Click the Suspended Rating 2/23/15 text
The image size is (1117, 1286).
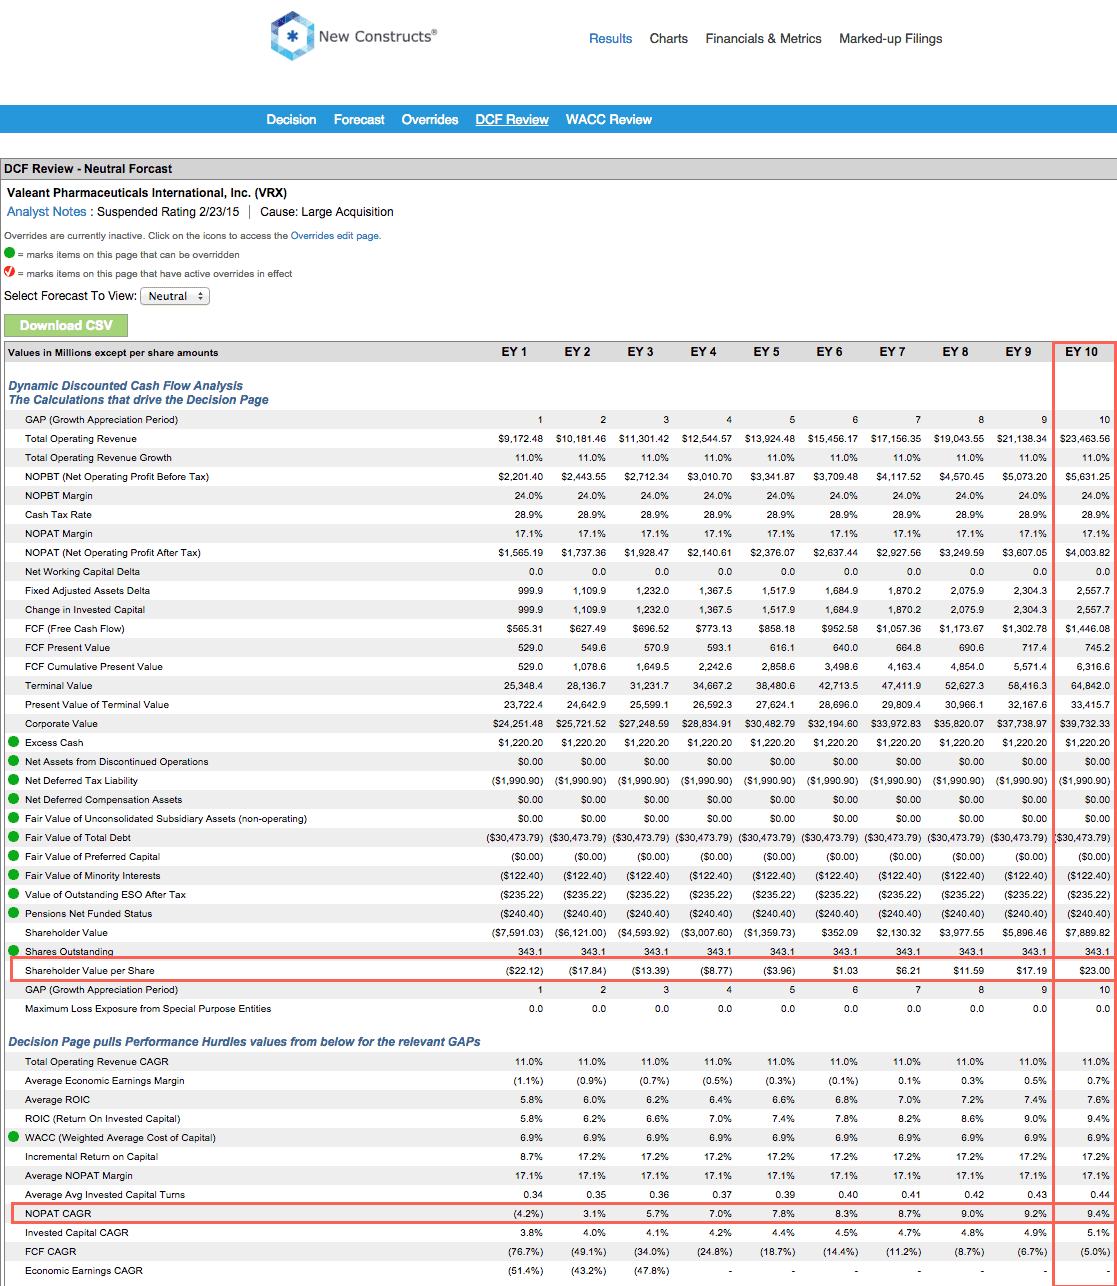[x=167, y=212]
